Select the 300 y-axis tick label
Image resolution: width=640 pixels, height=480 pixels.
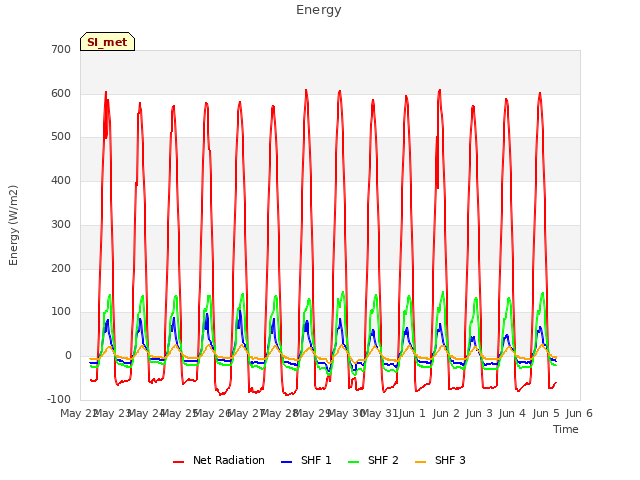tap(61, 224)
